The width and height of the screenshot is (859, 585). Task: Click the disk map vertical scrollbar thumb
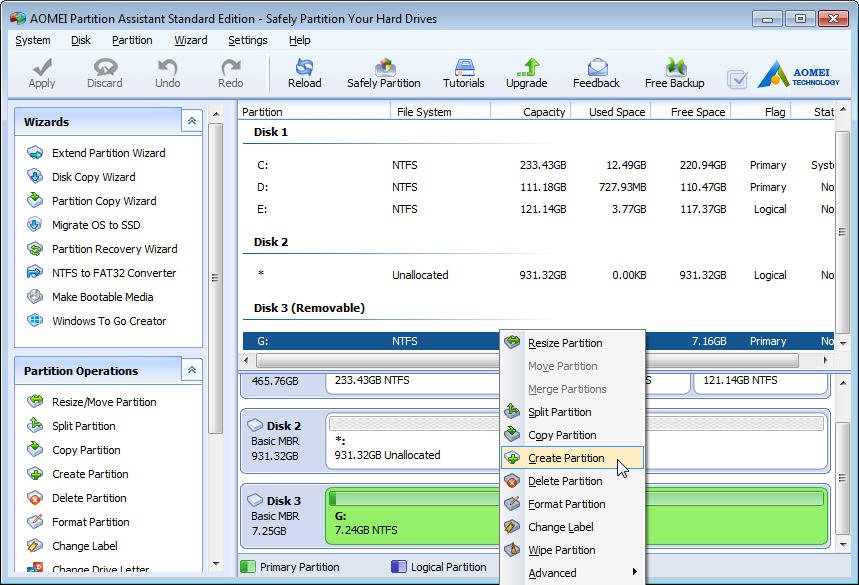[x=843, y=478]
